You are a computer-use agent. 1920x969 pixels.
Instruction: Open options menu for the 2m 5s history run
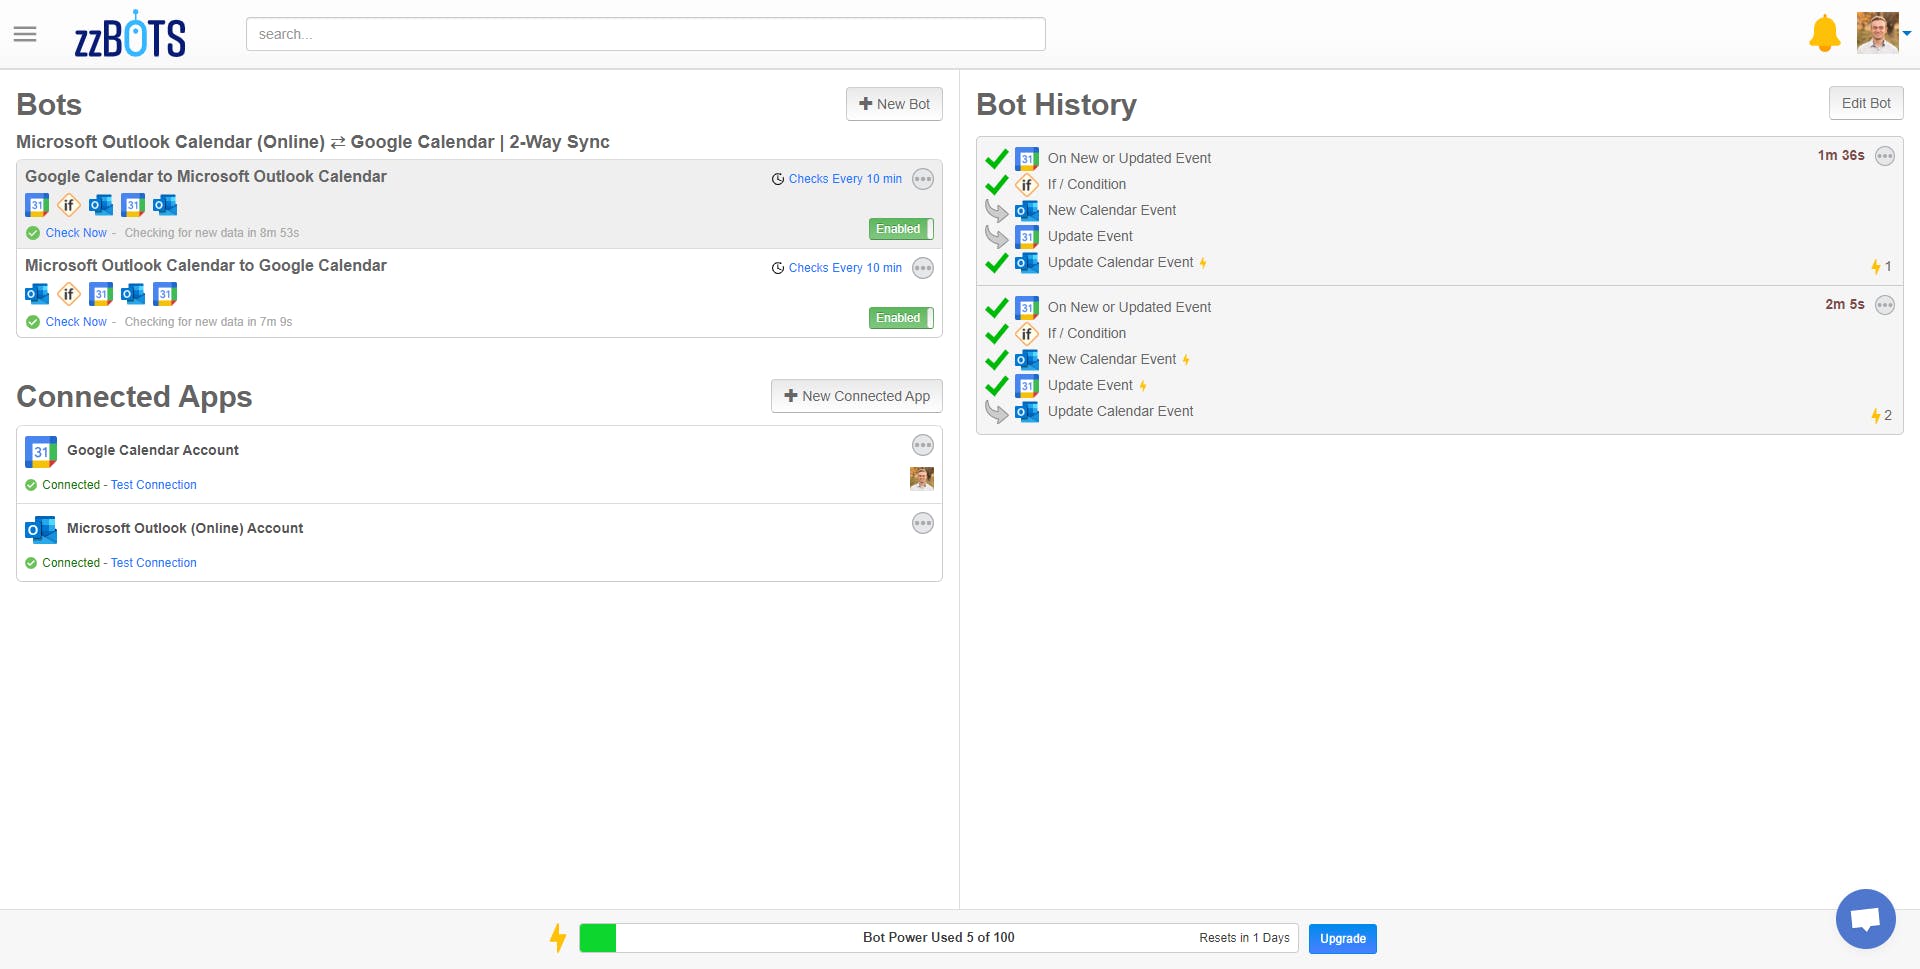(x=1885, y=305)
